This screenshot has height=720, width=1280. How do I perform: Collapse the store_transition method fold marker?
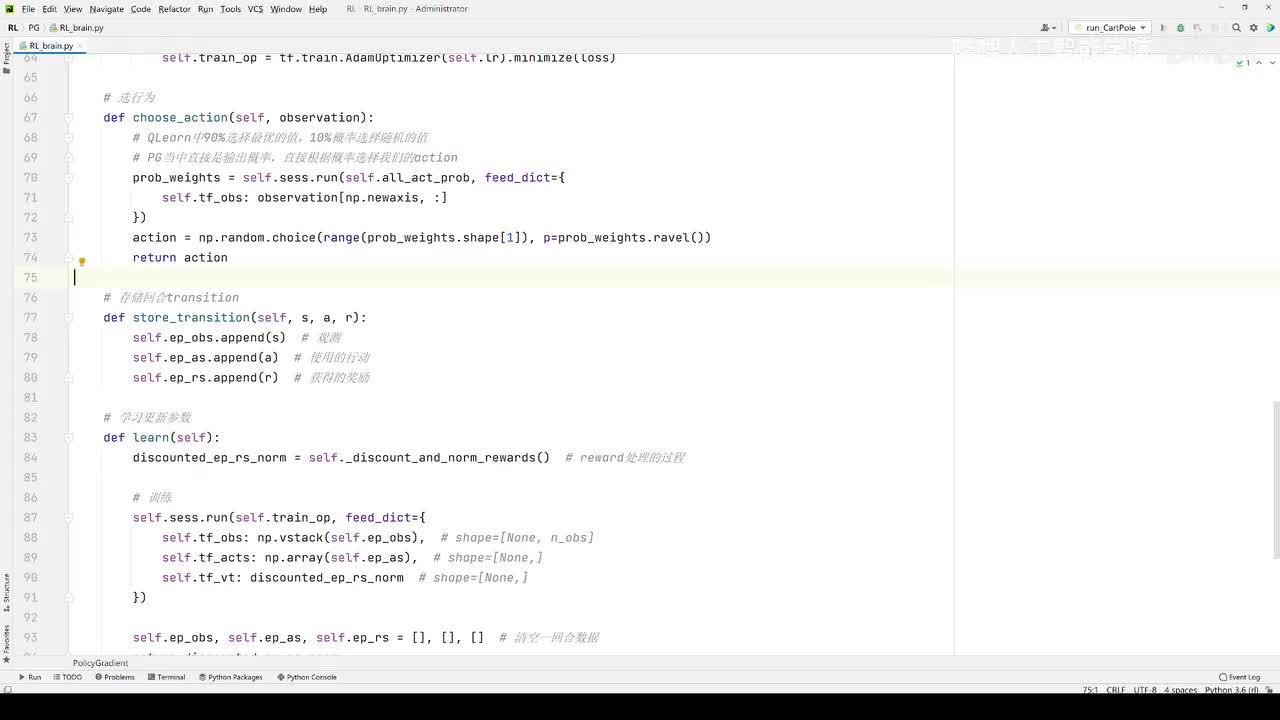[x=69, y=318]
